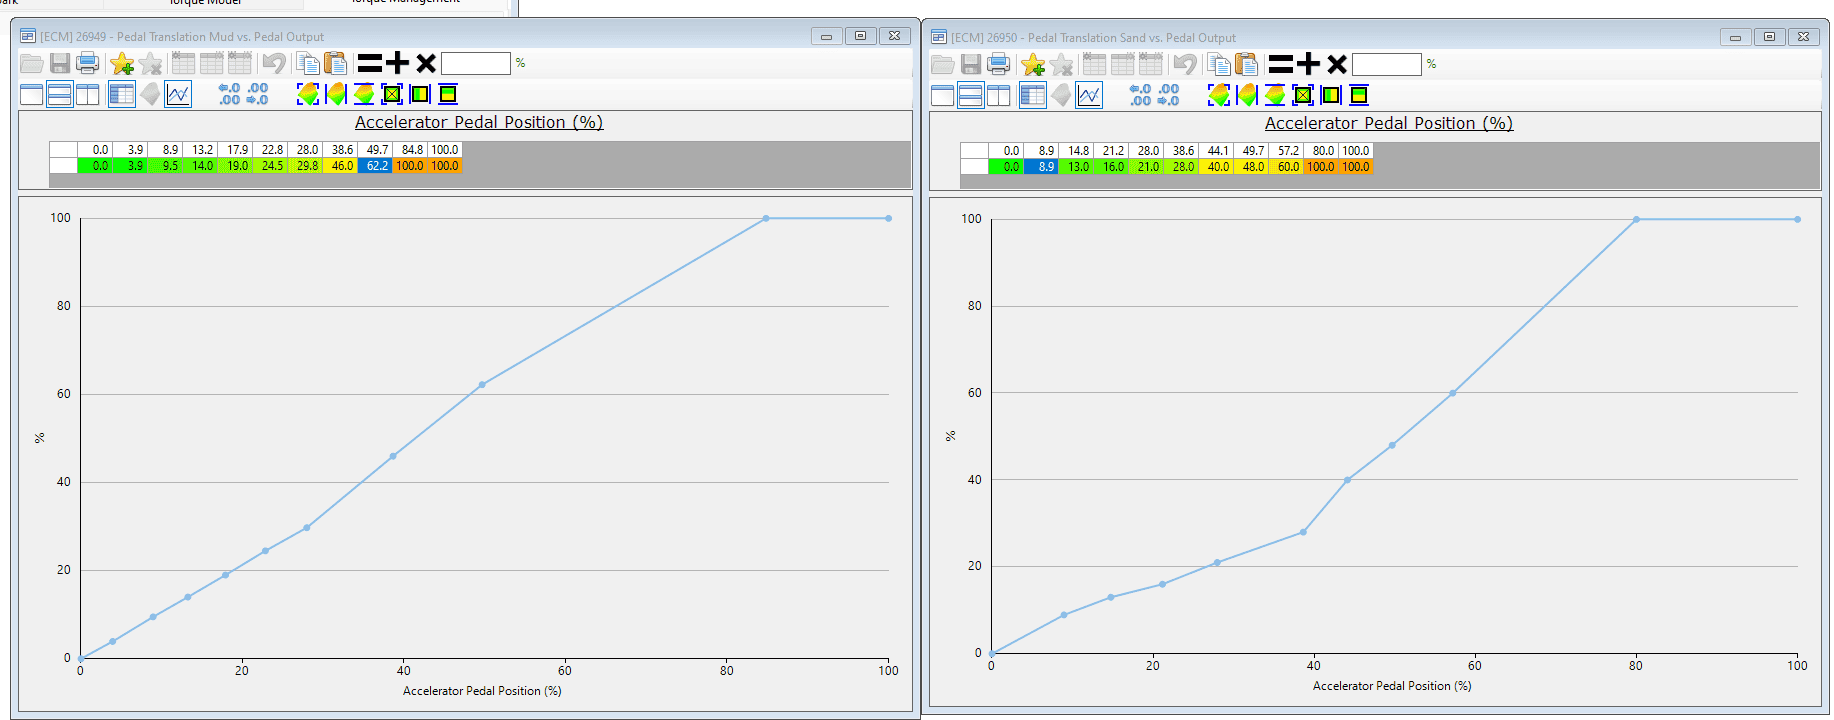Image resolution: width=1834 pixels, height=720 pixels.
Task: Select the 48.0 cell in Sand table
Action: point(1251,167)
